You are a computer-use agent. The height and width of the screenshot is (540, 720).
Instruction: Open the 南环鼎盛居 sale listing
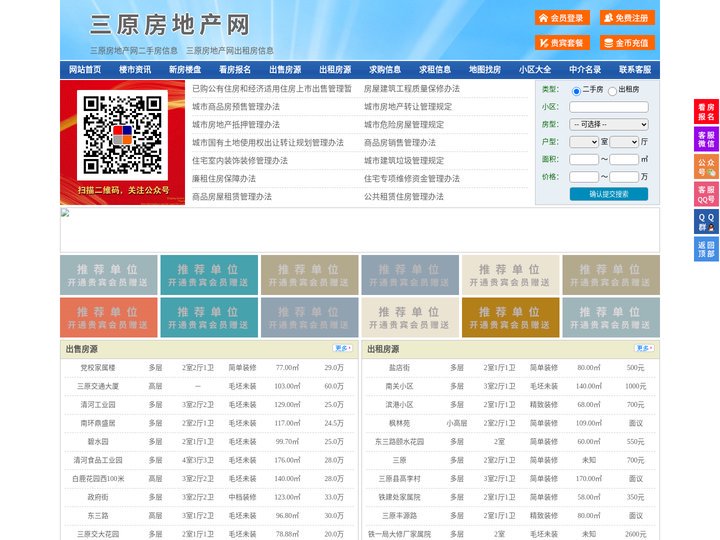coord(98,423)
